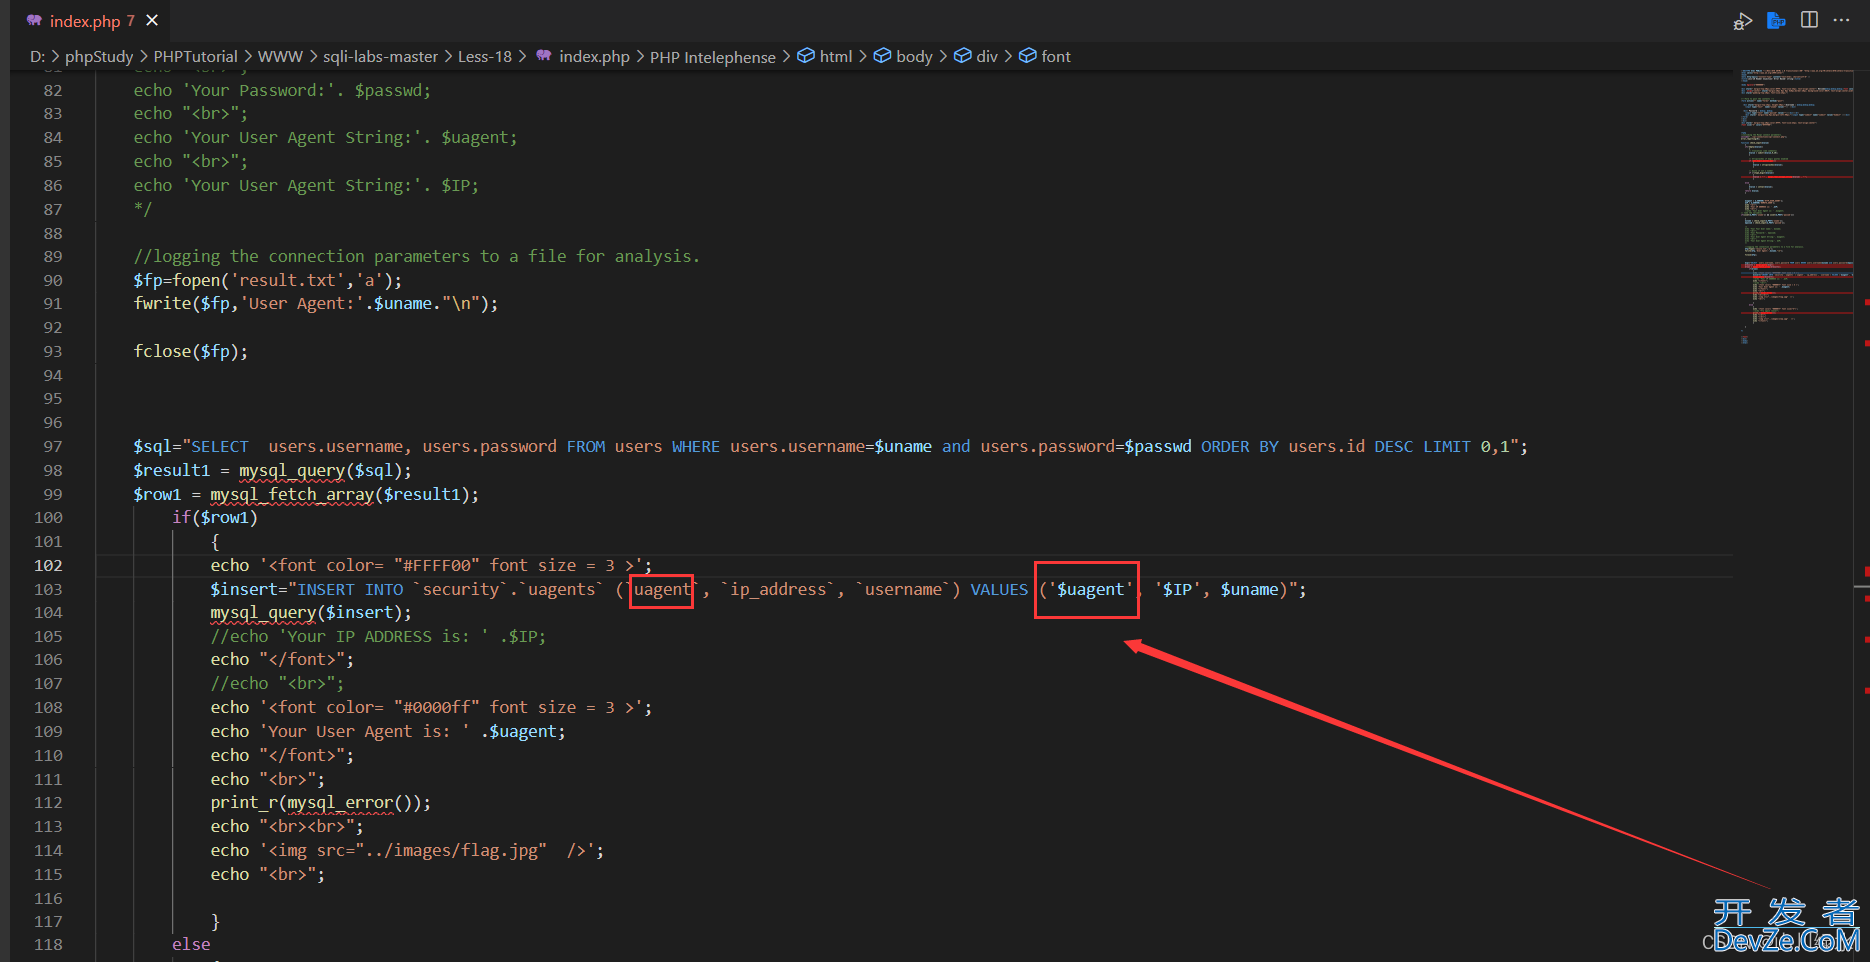Click $uagent on line 109
Screen dimensions: 1870x962
point(523,732)
